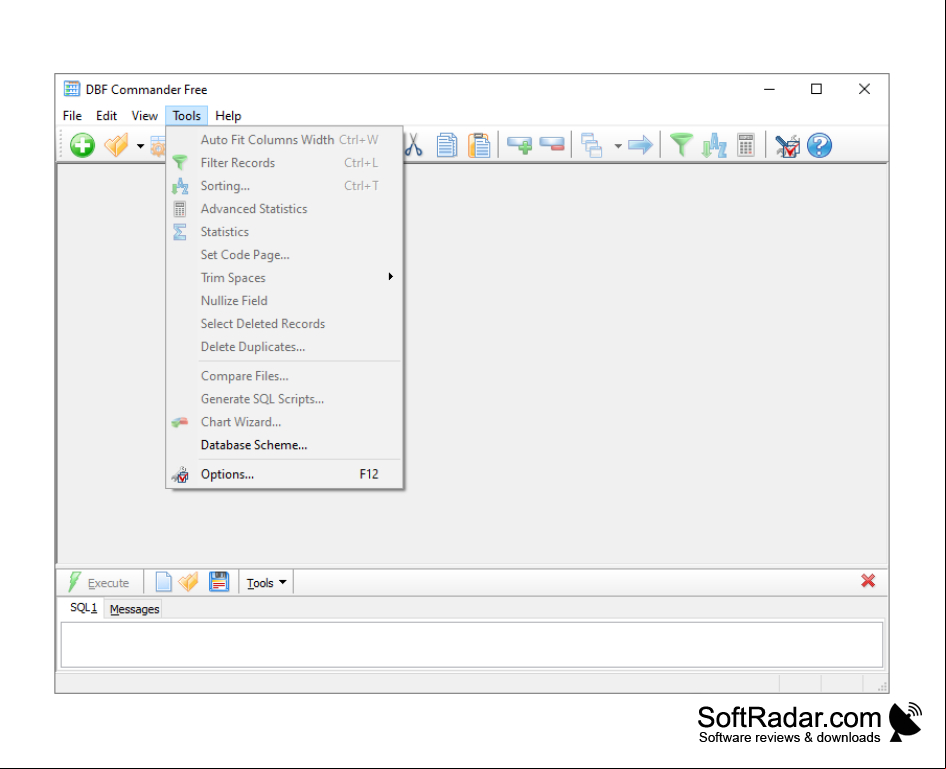Click the new SQL script page icon

pos(163,582)
